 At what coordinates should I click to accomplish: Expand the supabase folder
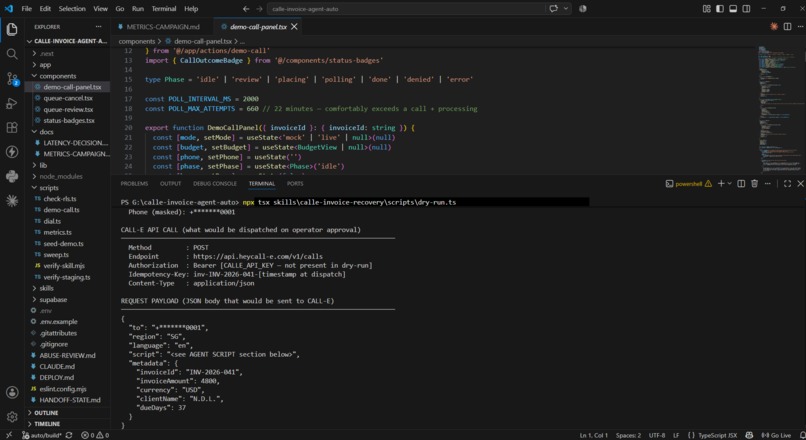coord(67,299)
